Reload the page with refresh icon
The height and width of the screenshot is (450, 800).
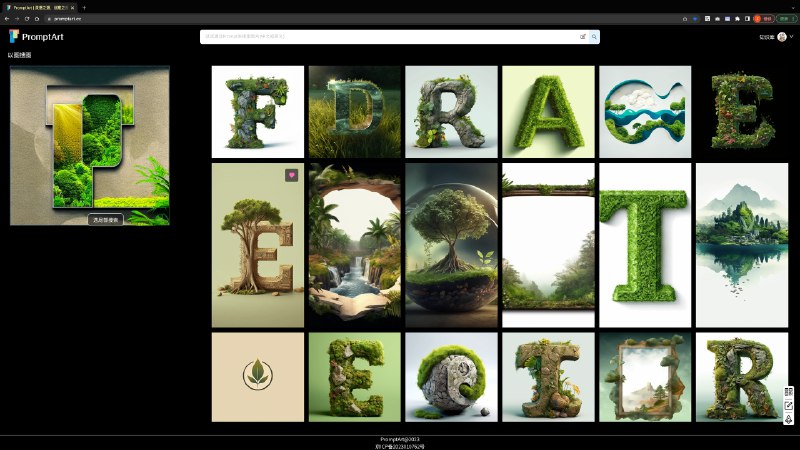pyautogui.click(x=27, y=19)
